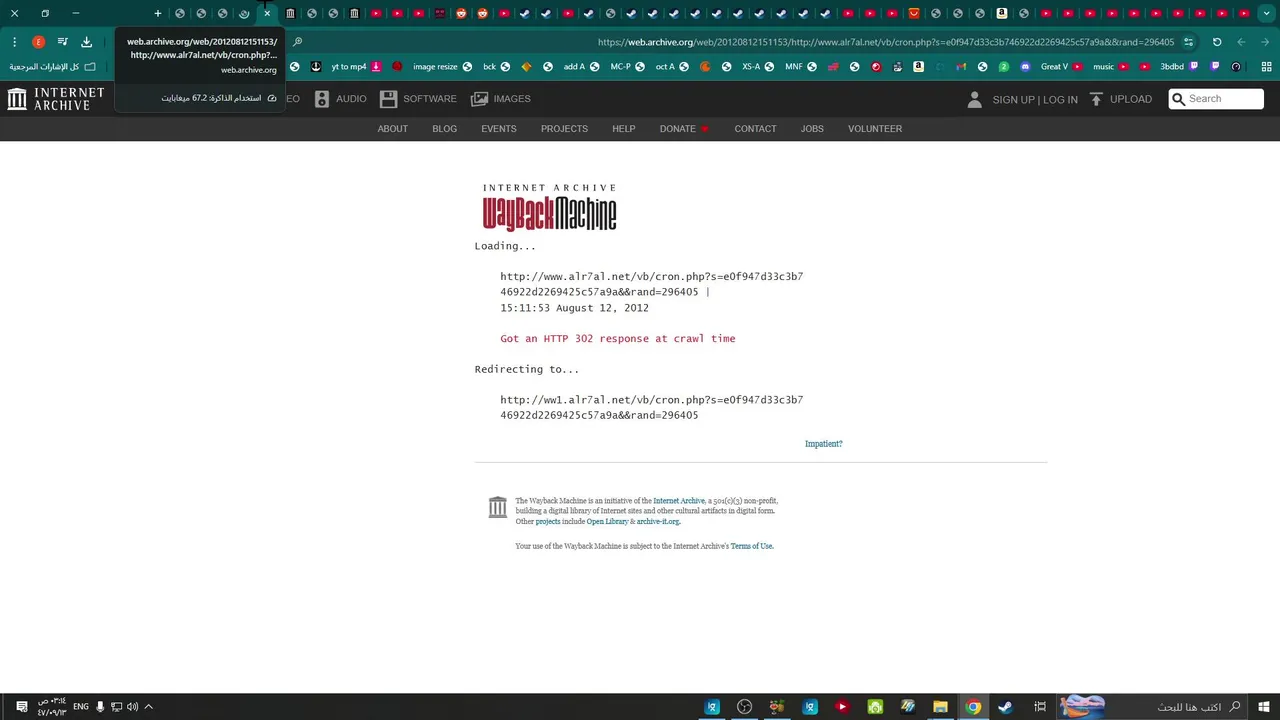This screenshot has width=1280, height=720.
Task: Open the 'MC-P' bookmark
Action: pos(628,67)
